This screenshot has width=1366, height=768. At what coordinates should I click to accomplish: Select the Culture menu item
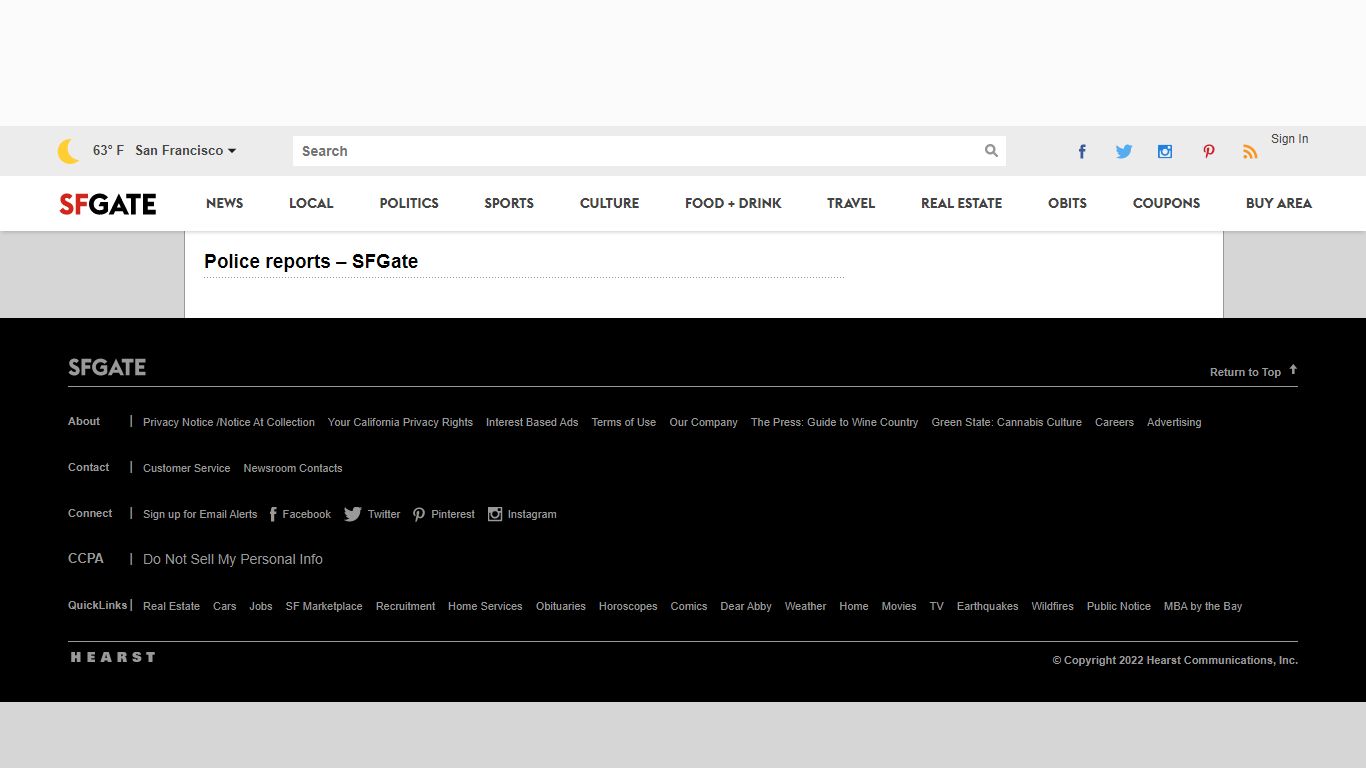609,203
